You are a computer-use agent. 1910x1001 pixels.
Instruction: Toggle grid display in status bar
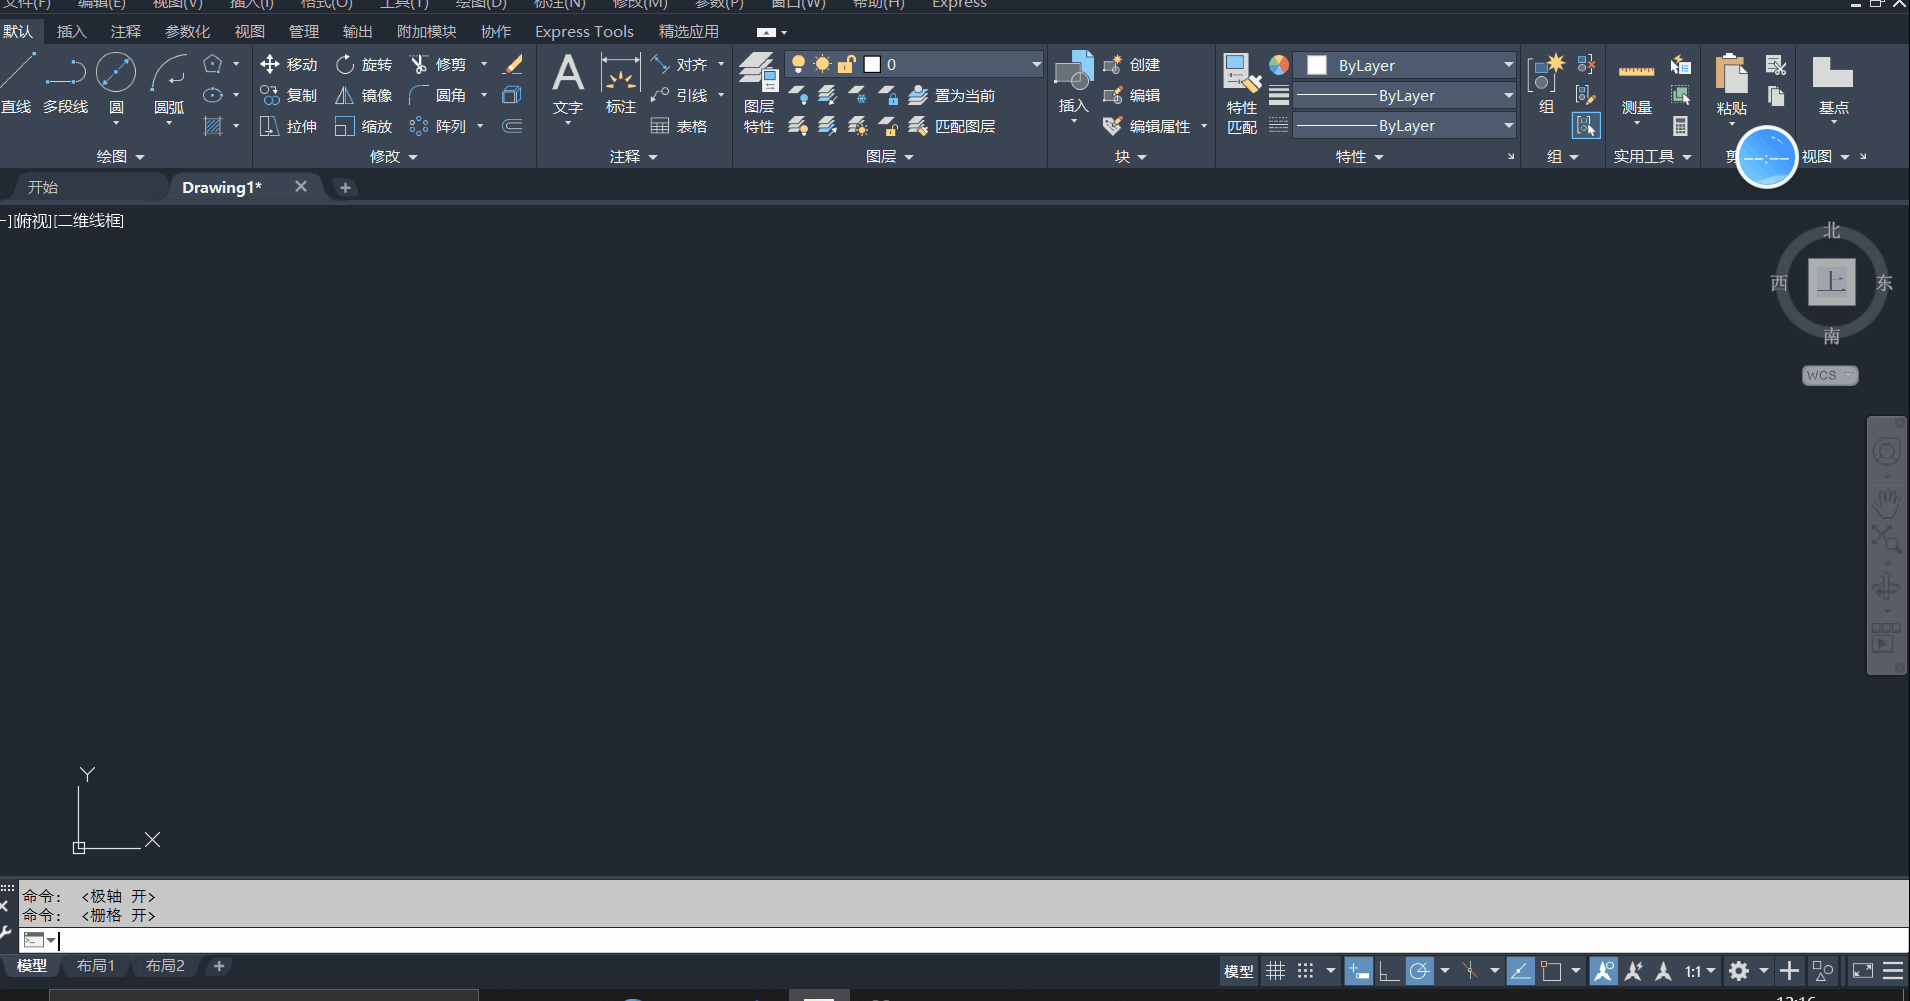[x=1275, y=971]
